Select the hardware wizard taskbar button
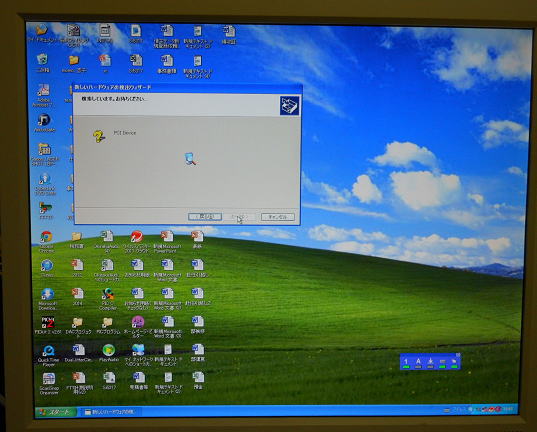The width and height of the screenshot is (537, 432). [110, 412]
